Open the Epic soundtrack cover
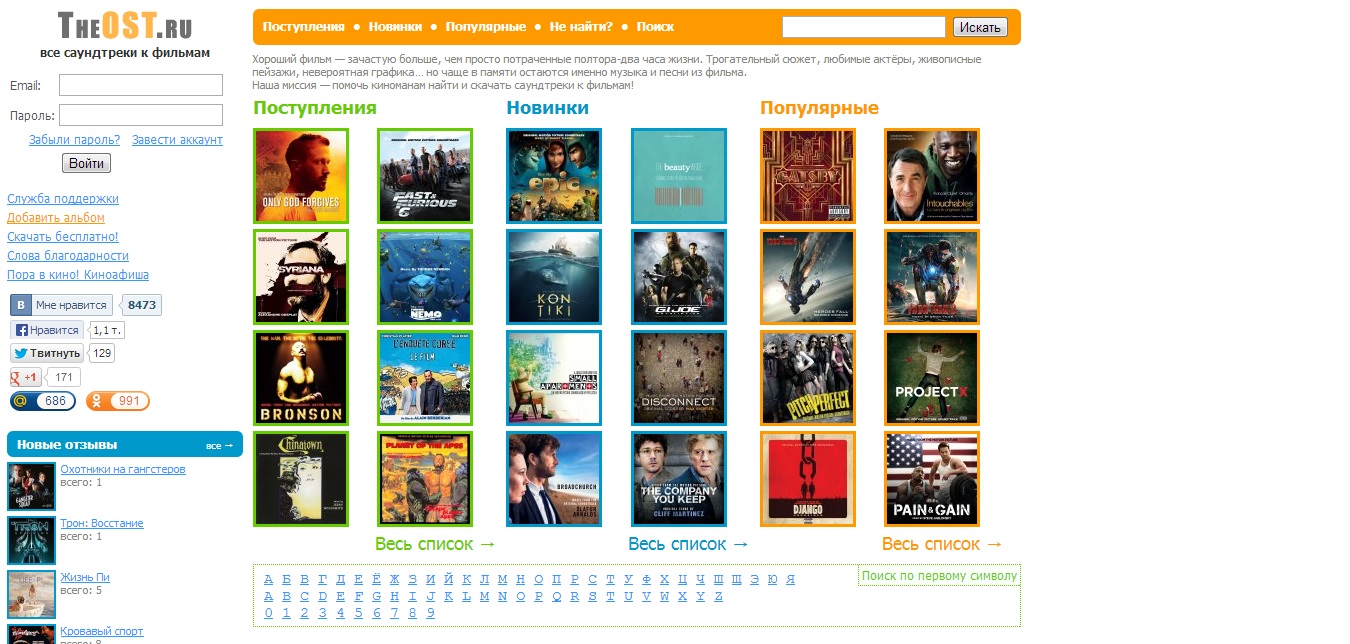This screenshot has width=1350, height=644. (554, 176)
